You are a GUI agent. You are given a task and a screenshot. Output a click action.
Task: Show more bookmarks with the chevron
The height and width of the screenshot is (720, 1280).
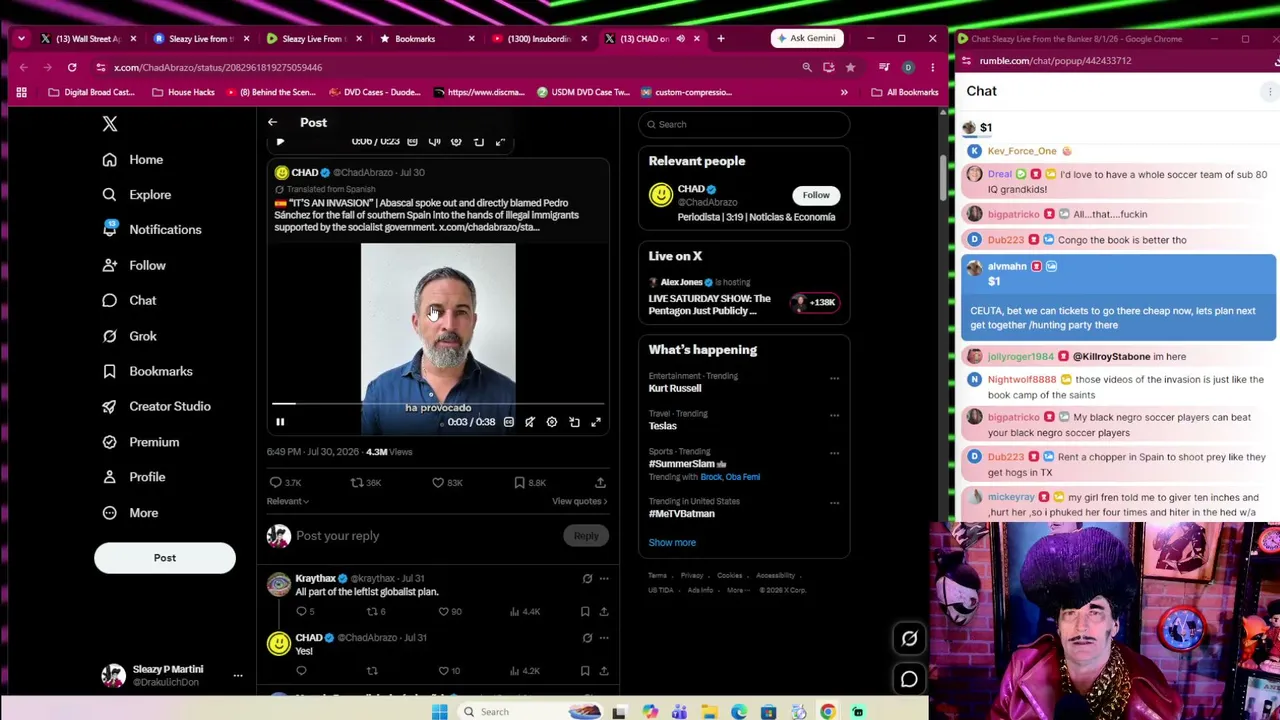pyautogui.click(x=844, y=92)
